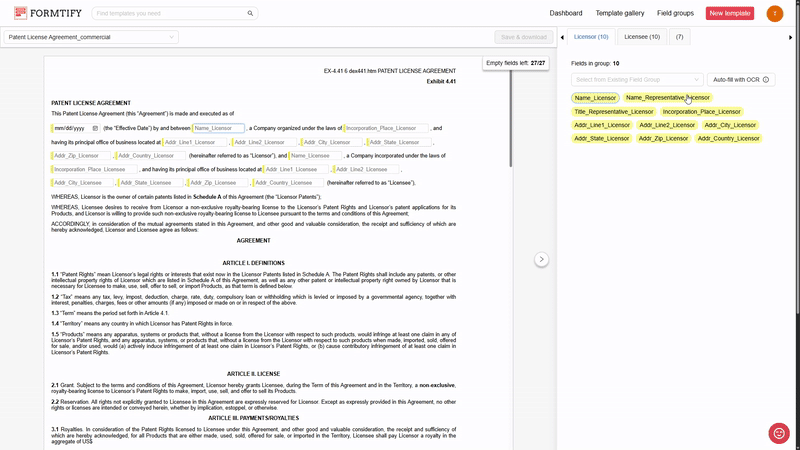
Task: Select Addr_Zip_Licensor tag in side panel
Action: coord(663,138)
